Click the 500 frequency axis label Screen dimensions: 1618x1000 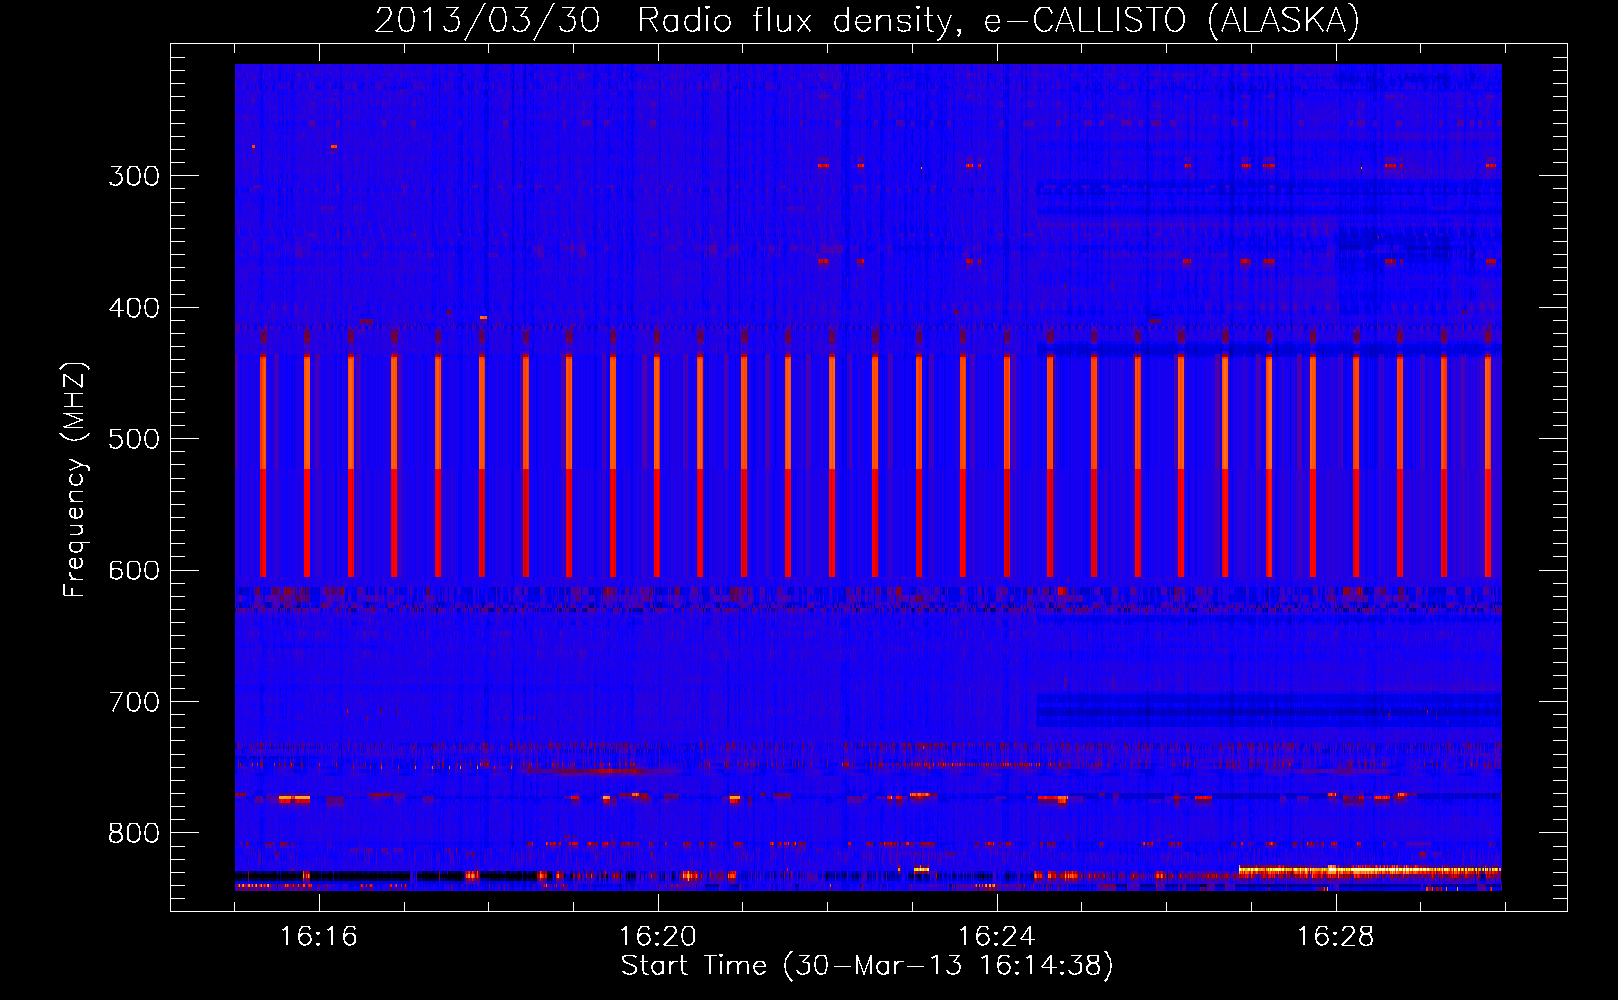tap(133, 440)
